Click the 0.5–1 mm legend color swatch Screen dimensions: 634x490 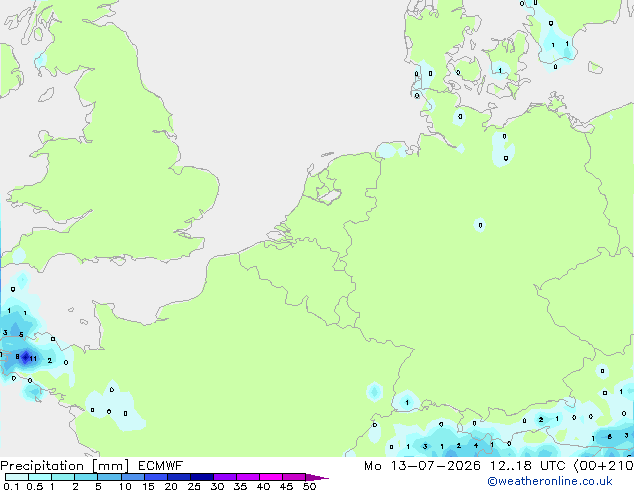pos(40,477)
